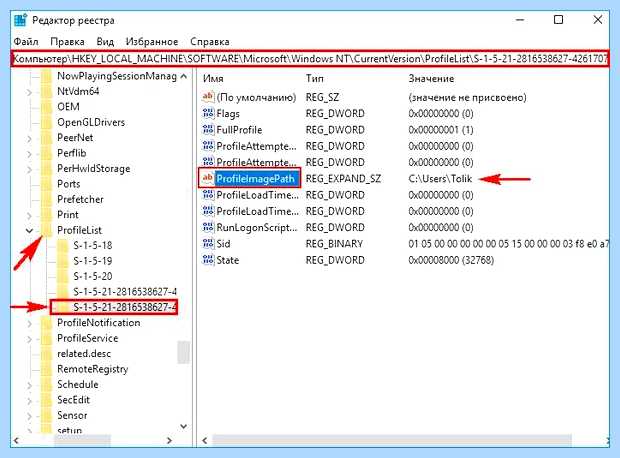
Task: Click the REG_BINARY type cell
Action: [x=334, y=244]
